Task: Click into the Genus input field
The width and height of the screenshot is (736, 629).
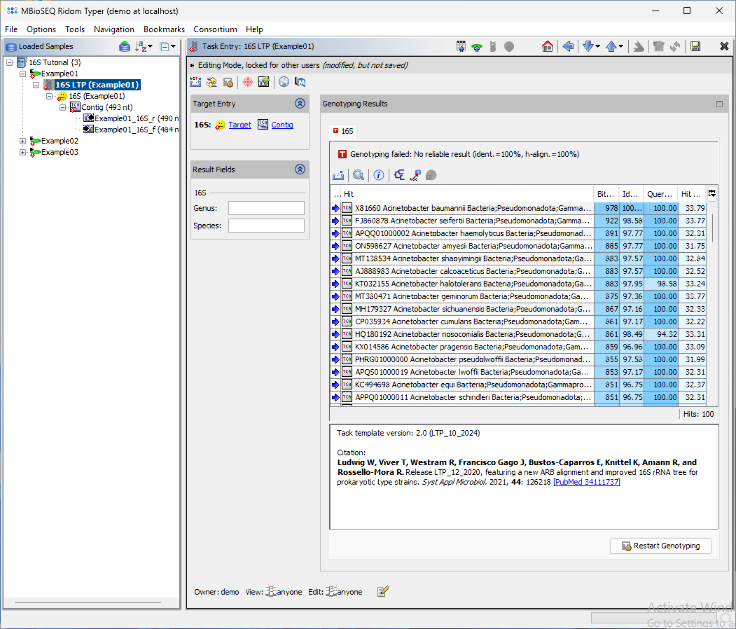Action: [266, 208]
